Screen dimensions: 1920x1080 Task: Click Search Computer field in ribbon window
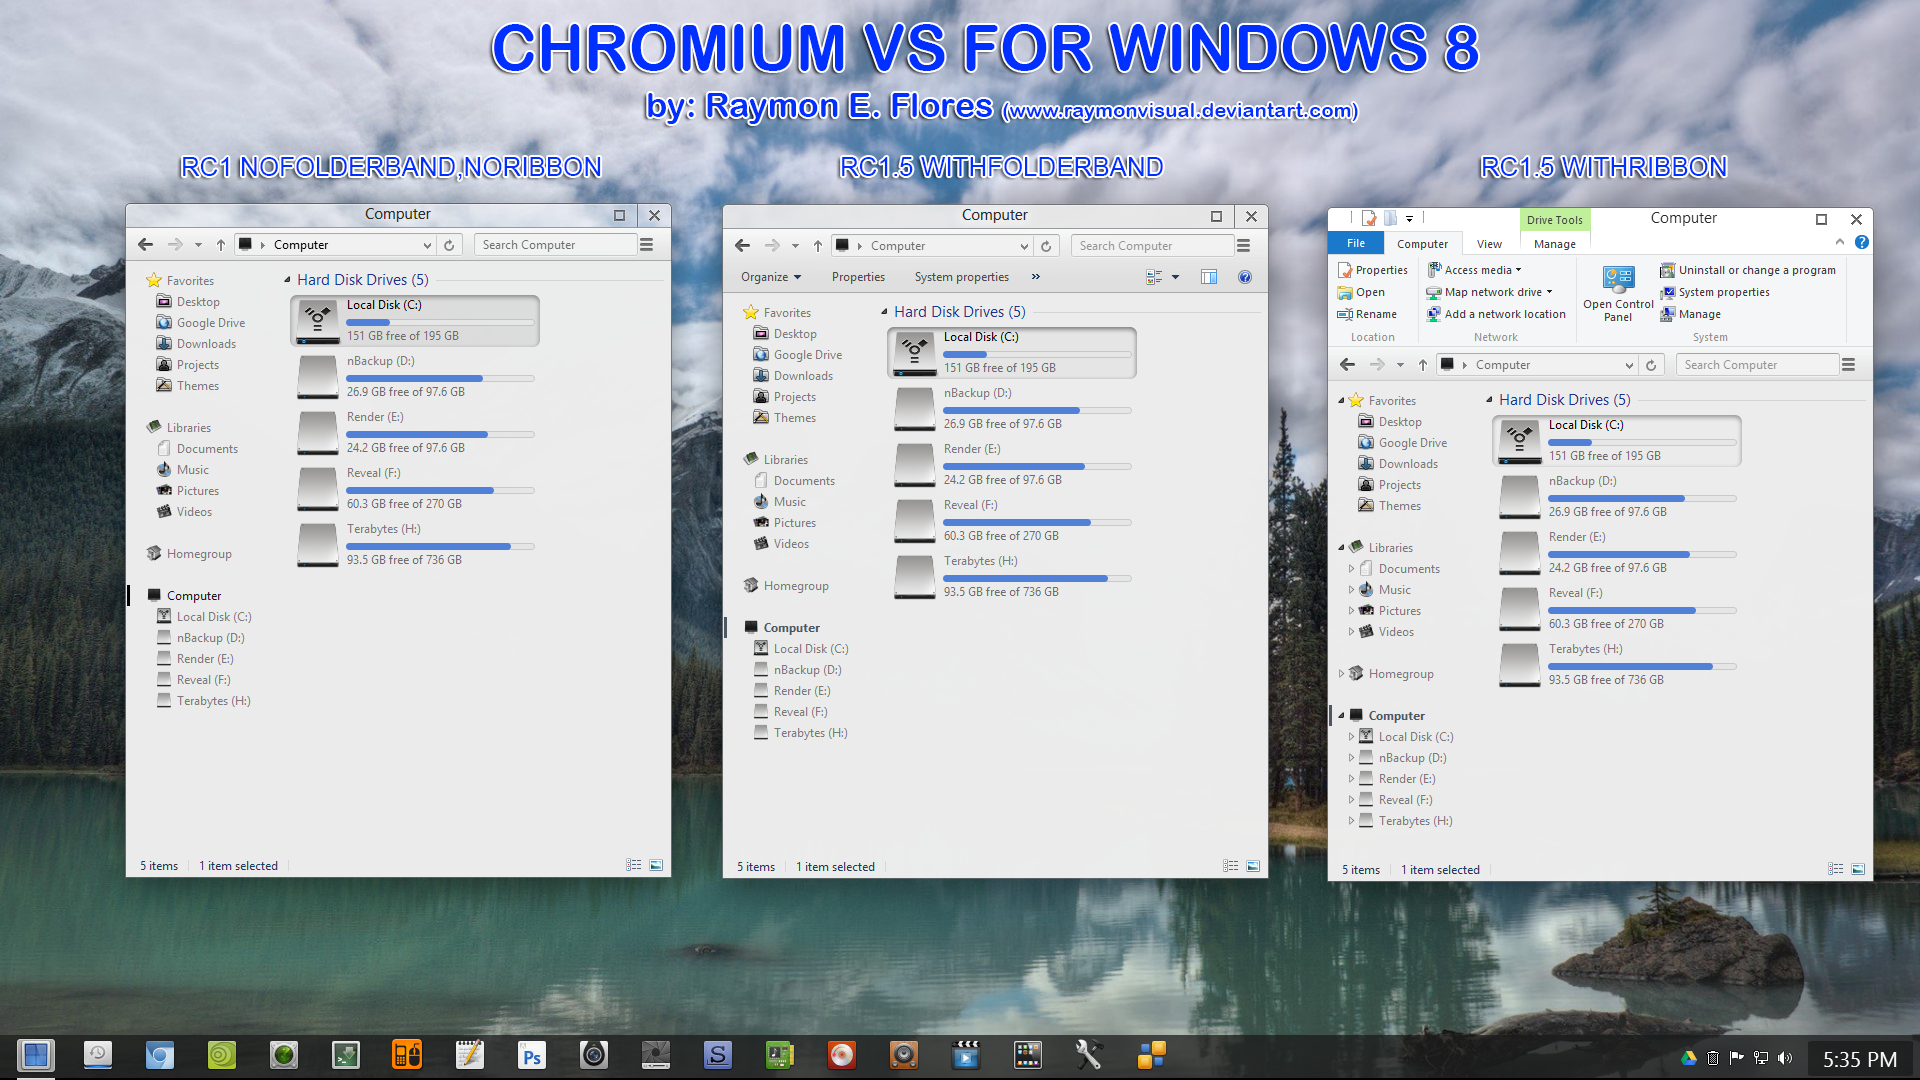click(1757, 365)
